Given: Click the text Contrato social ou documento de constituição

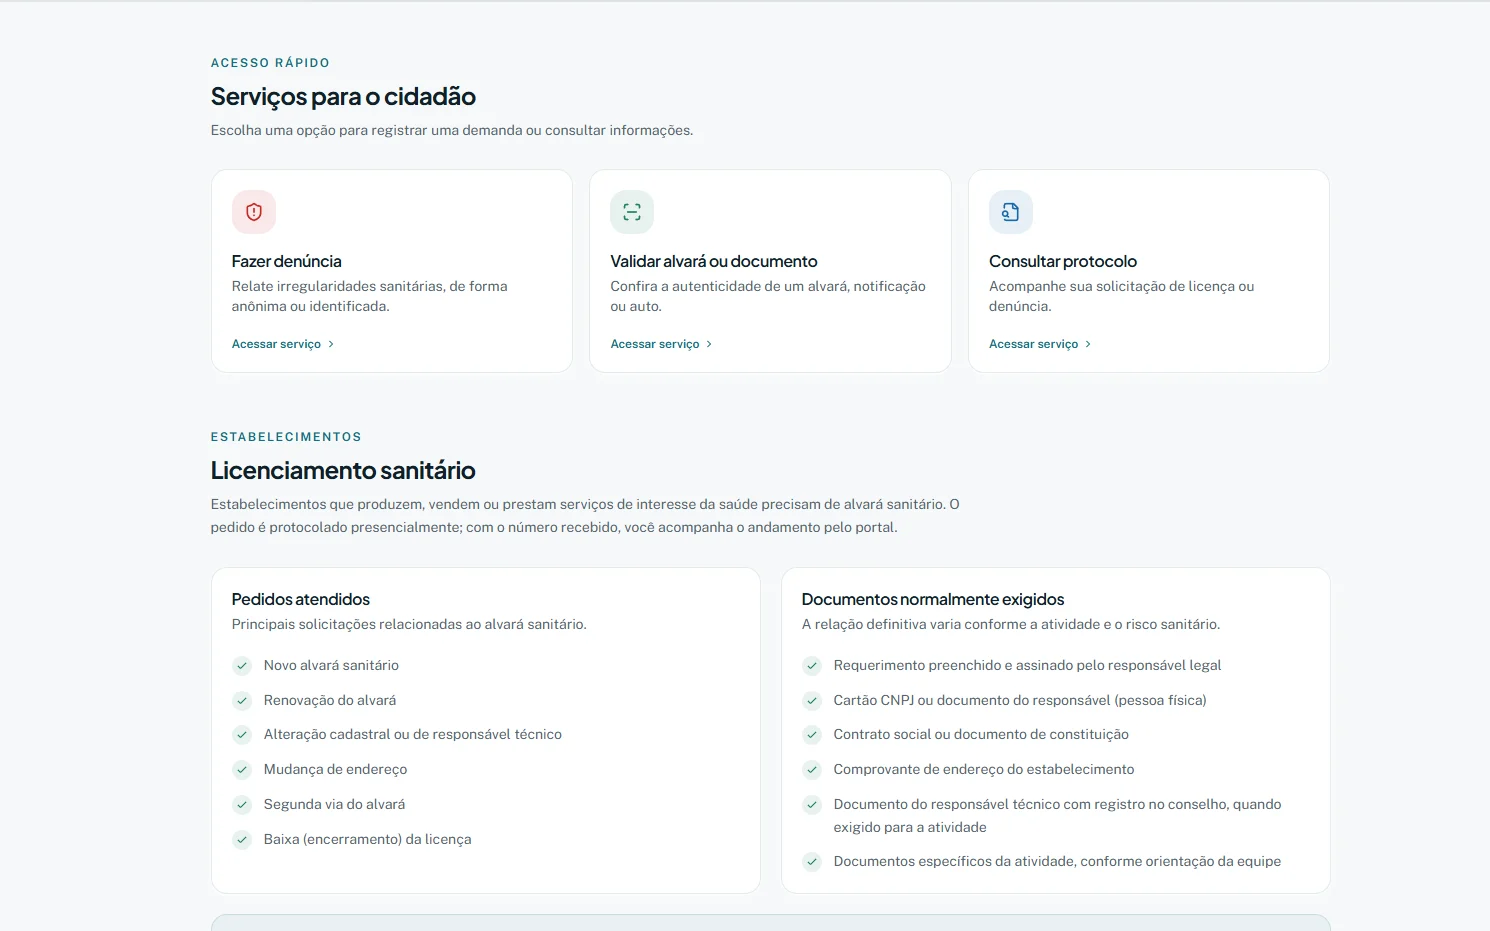Looking at the screenshot, I should [981, 735].
